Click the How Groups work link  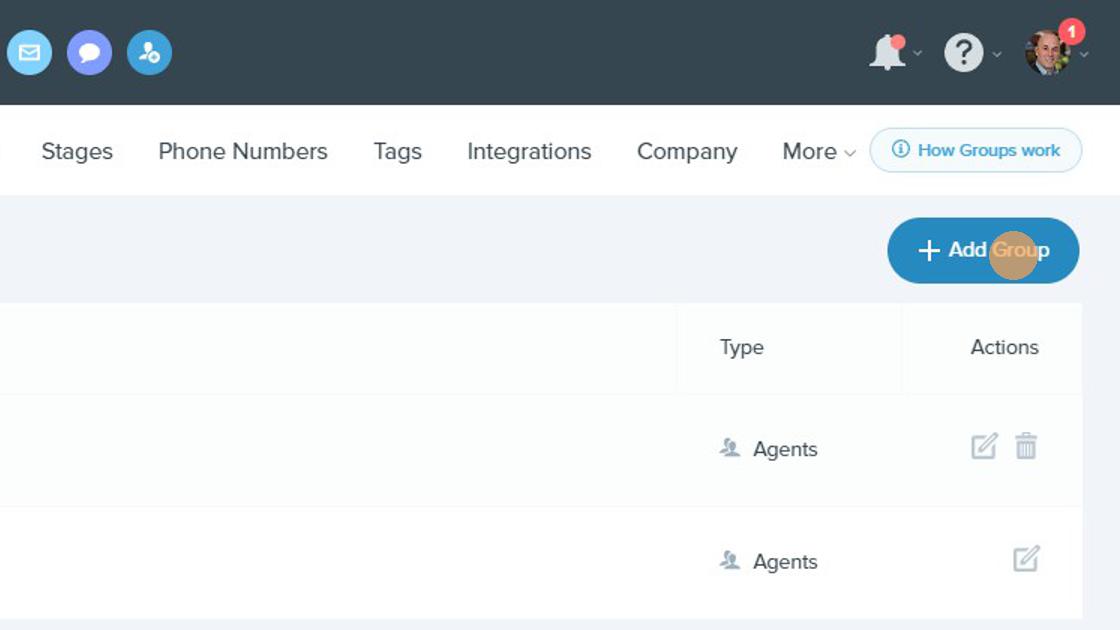click(976, 150)
